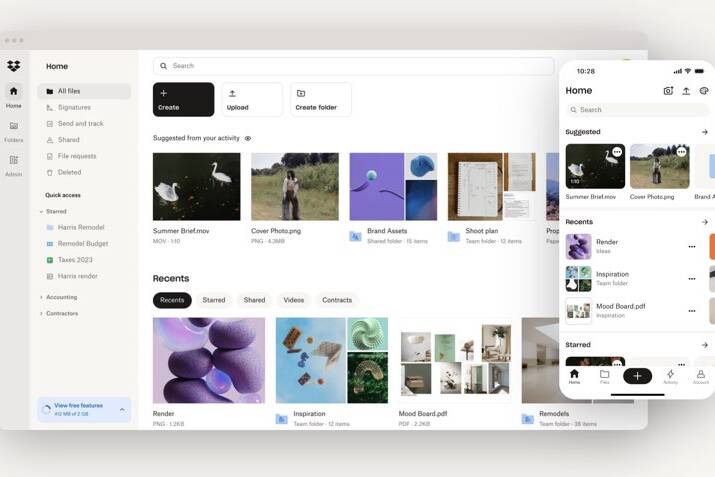Expand View free features panel chevron

[x=122, y=410]
